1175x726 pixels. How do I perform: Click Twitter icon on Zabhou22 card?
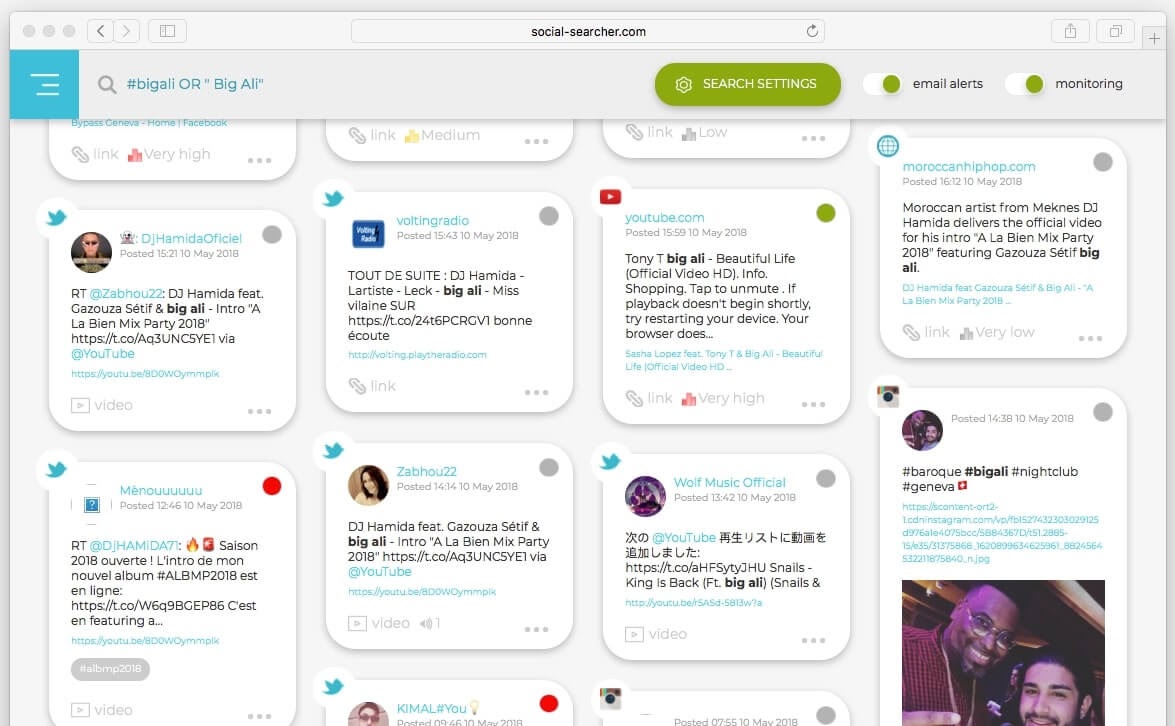coord(333,450)
